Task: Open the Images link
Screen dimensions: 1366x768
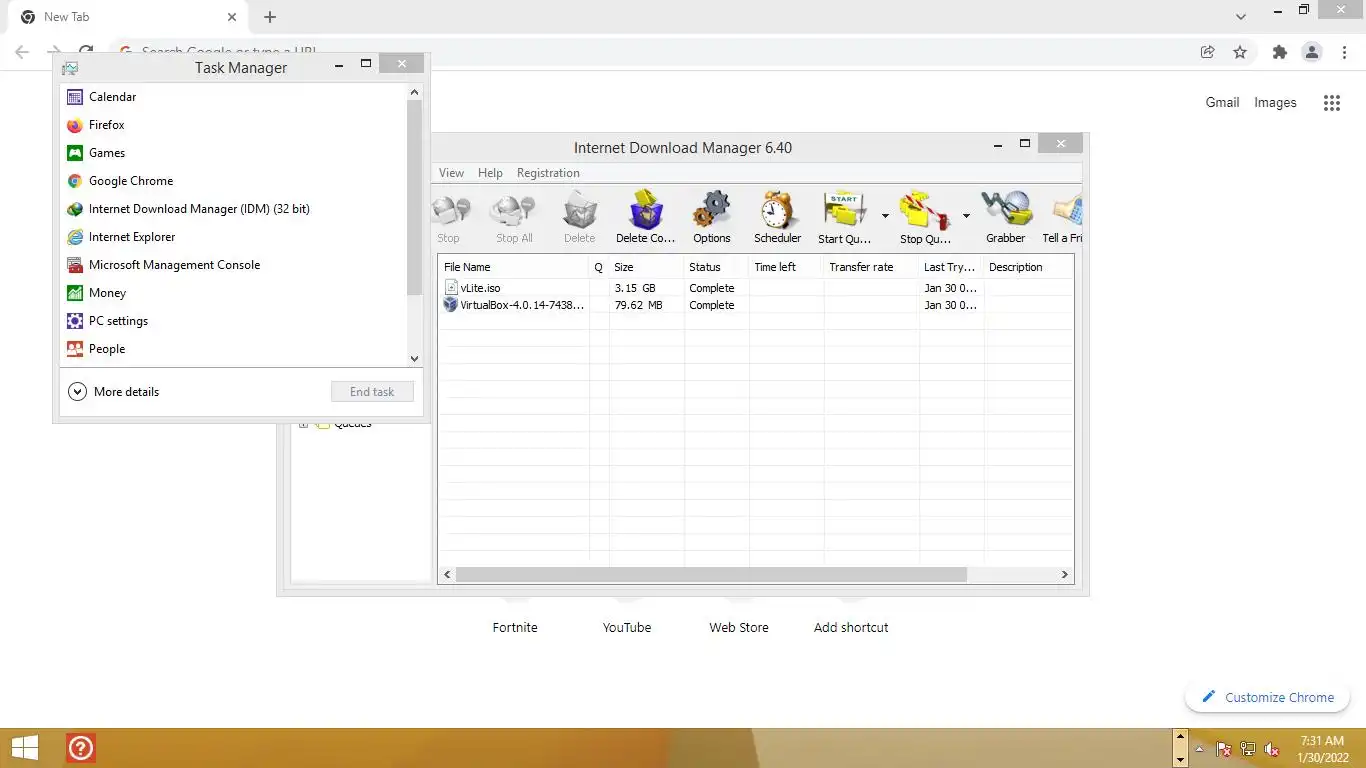Action: pyautogui.click(x=1275, y=102)
